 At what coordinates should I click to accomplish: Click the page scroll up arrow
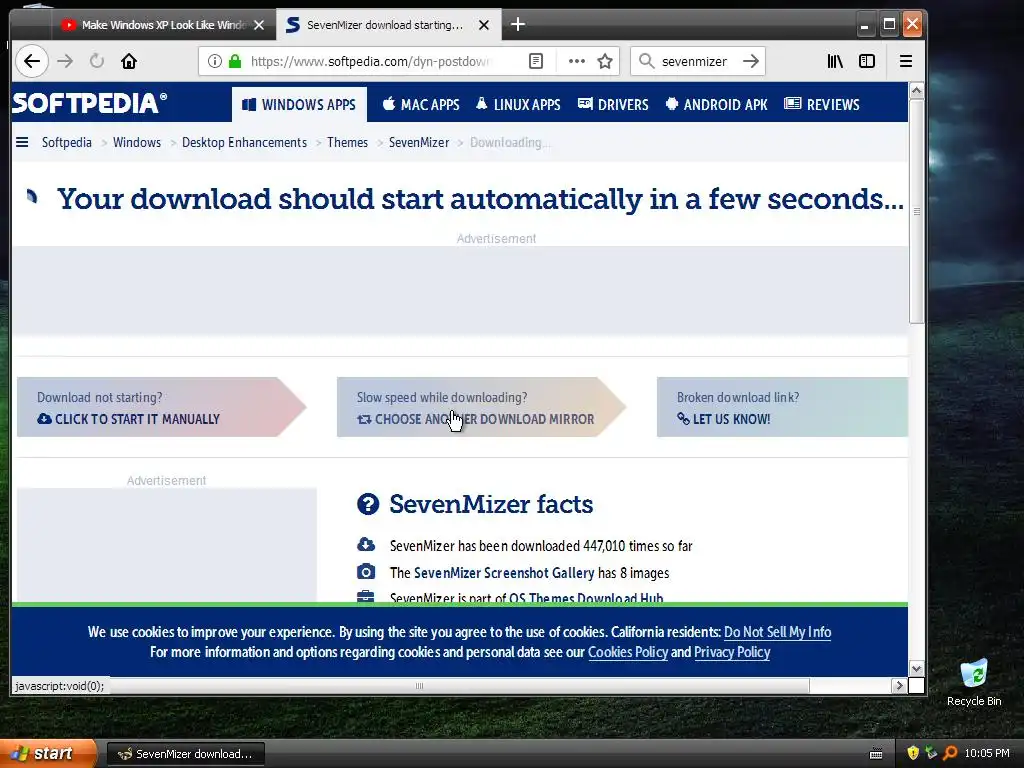coord(917,91)
